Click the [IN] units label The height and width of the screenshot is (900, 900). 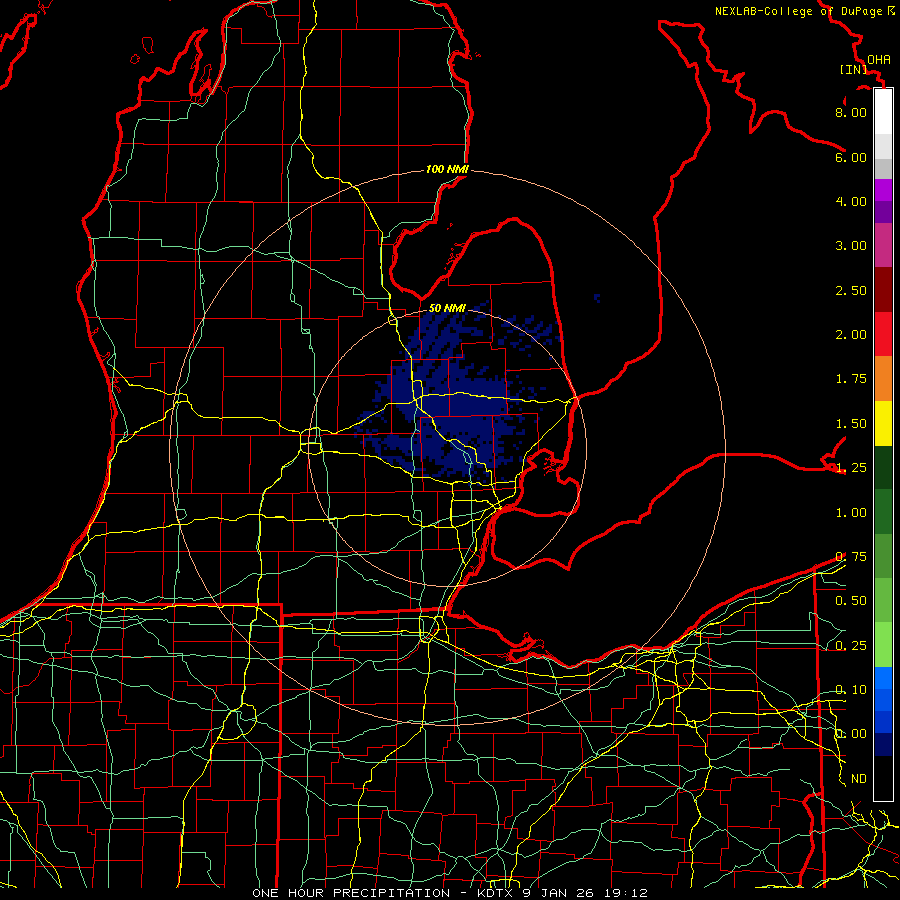pyautogui.click(x=853, y=69)
